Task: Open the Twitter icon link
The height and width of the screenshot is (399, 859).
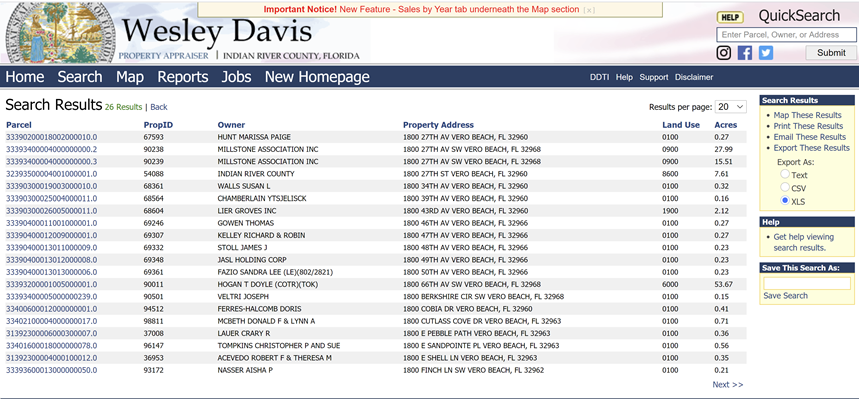Action: click(765, 53)
